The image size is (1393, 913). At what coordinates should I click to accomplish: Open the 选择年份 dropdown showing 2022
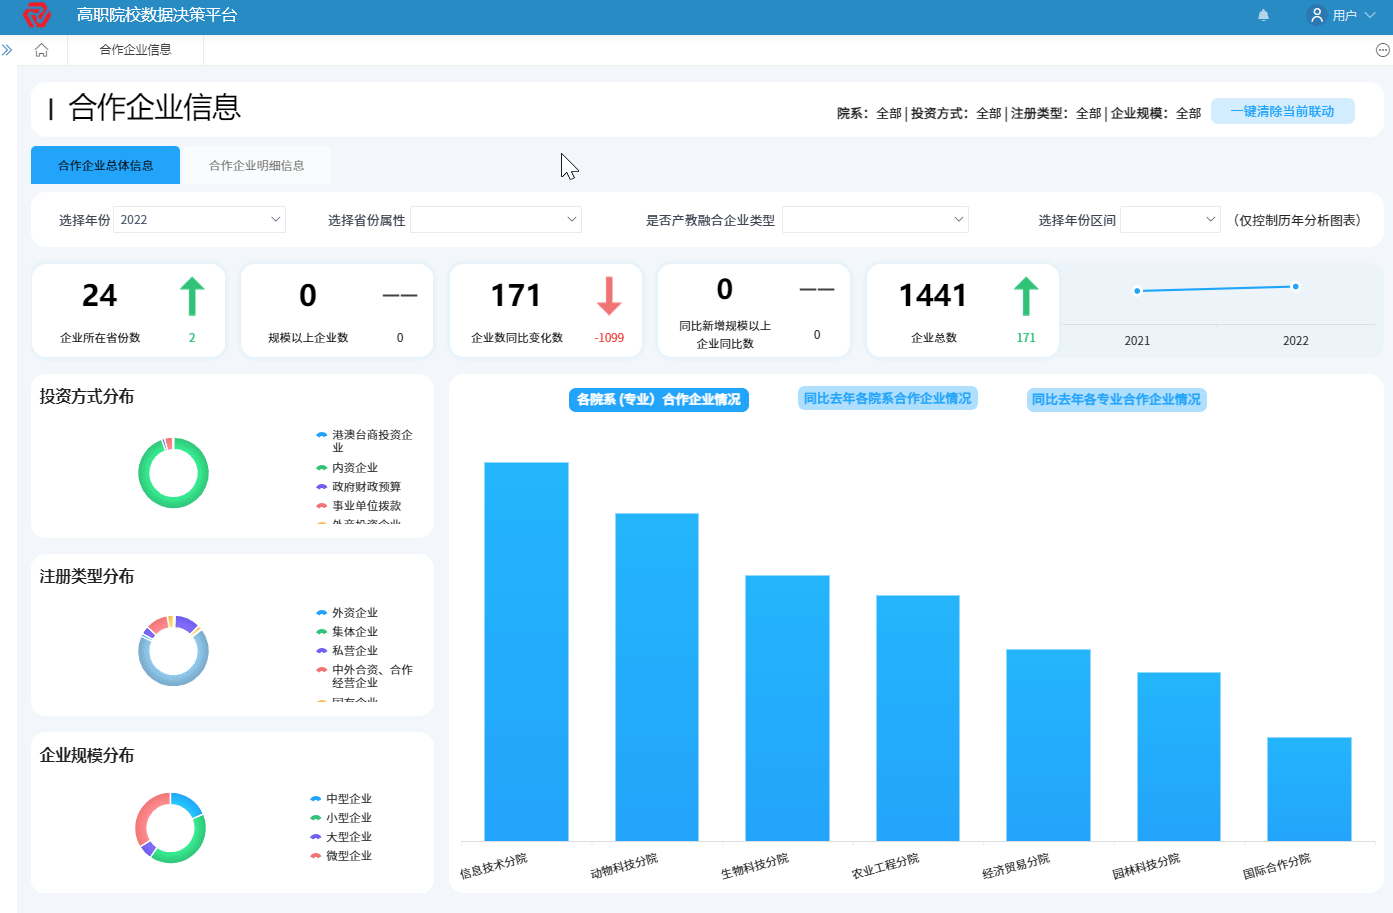199,220
